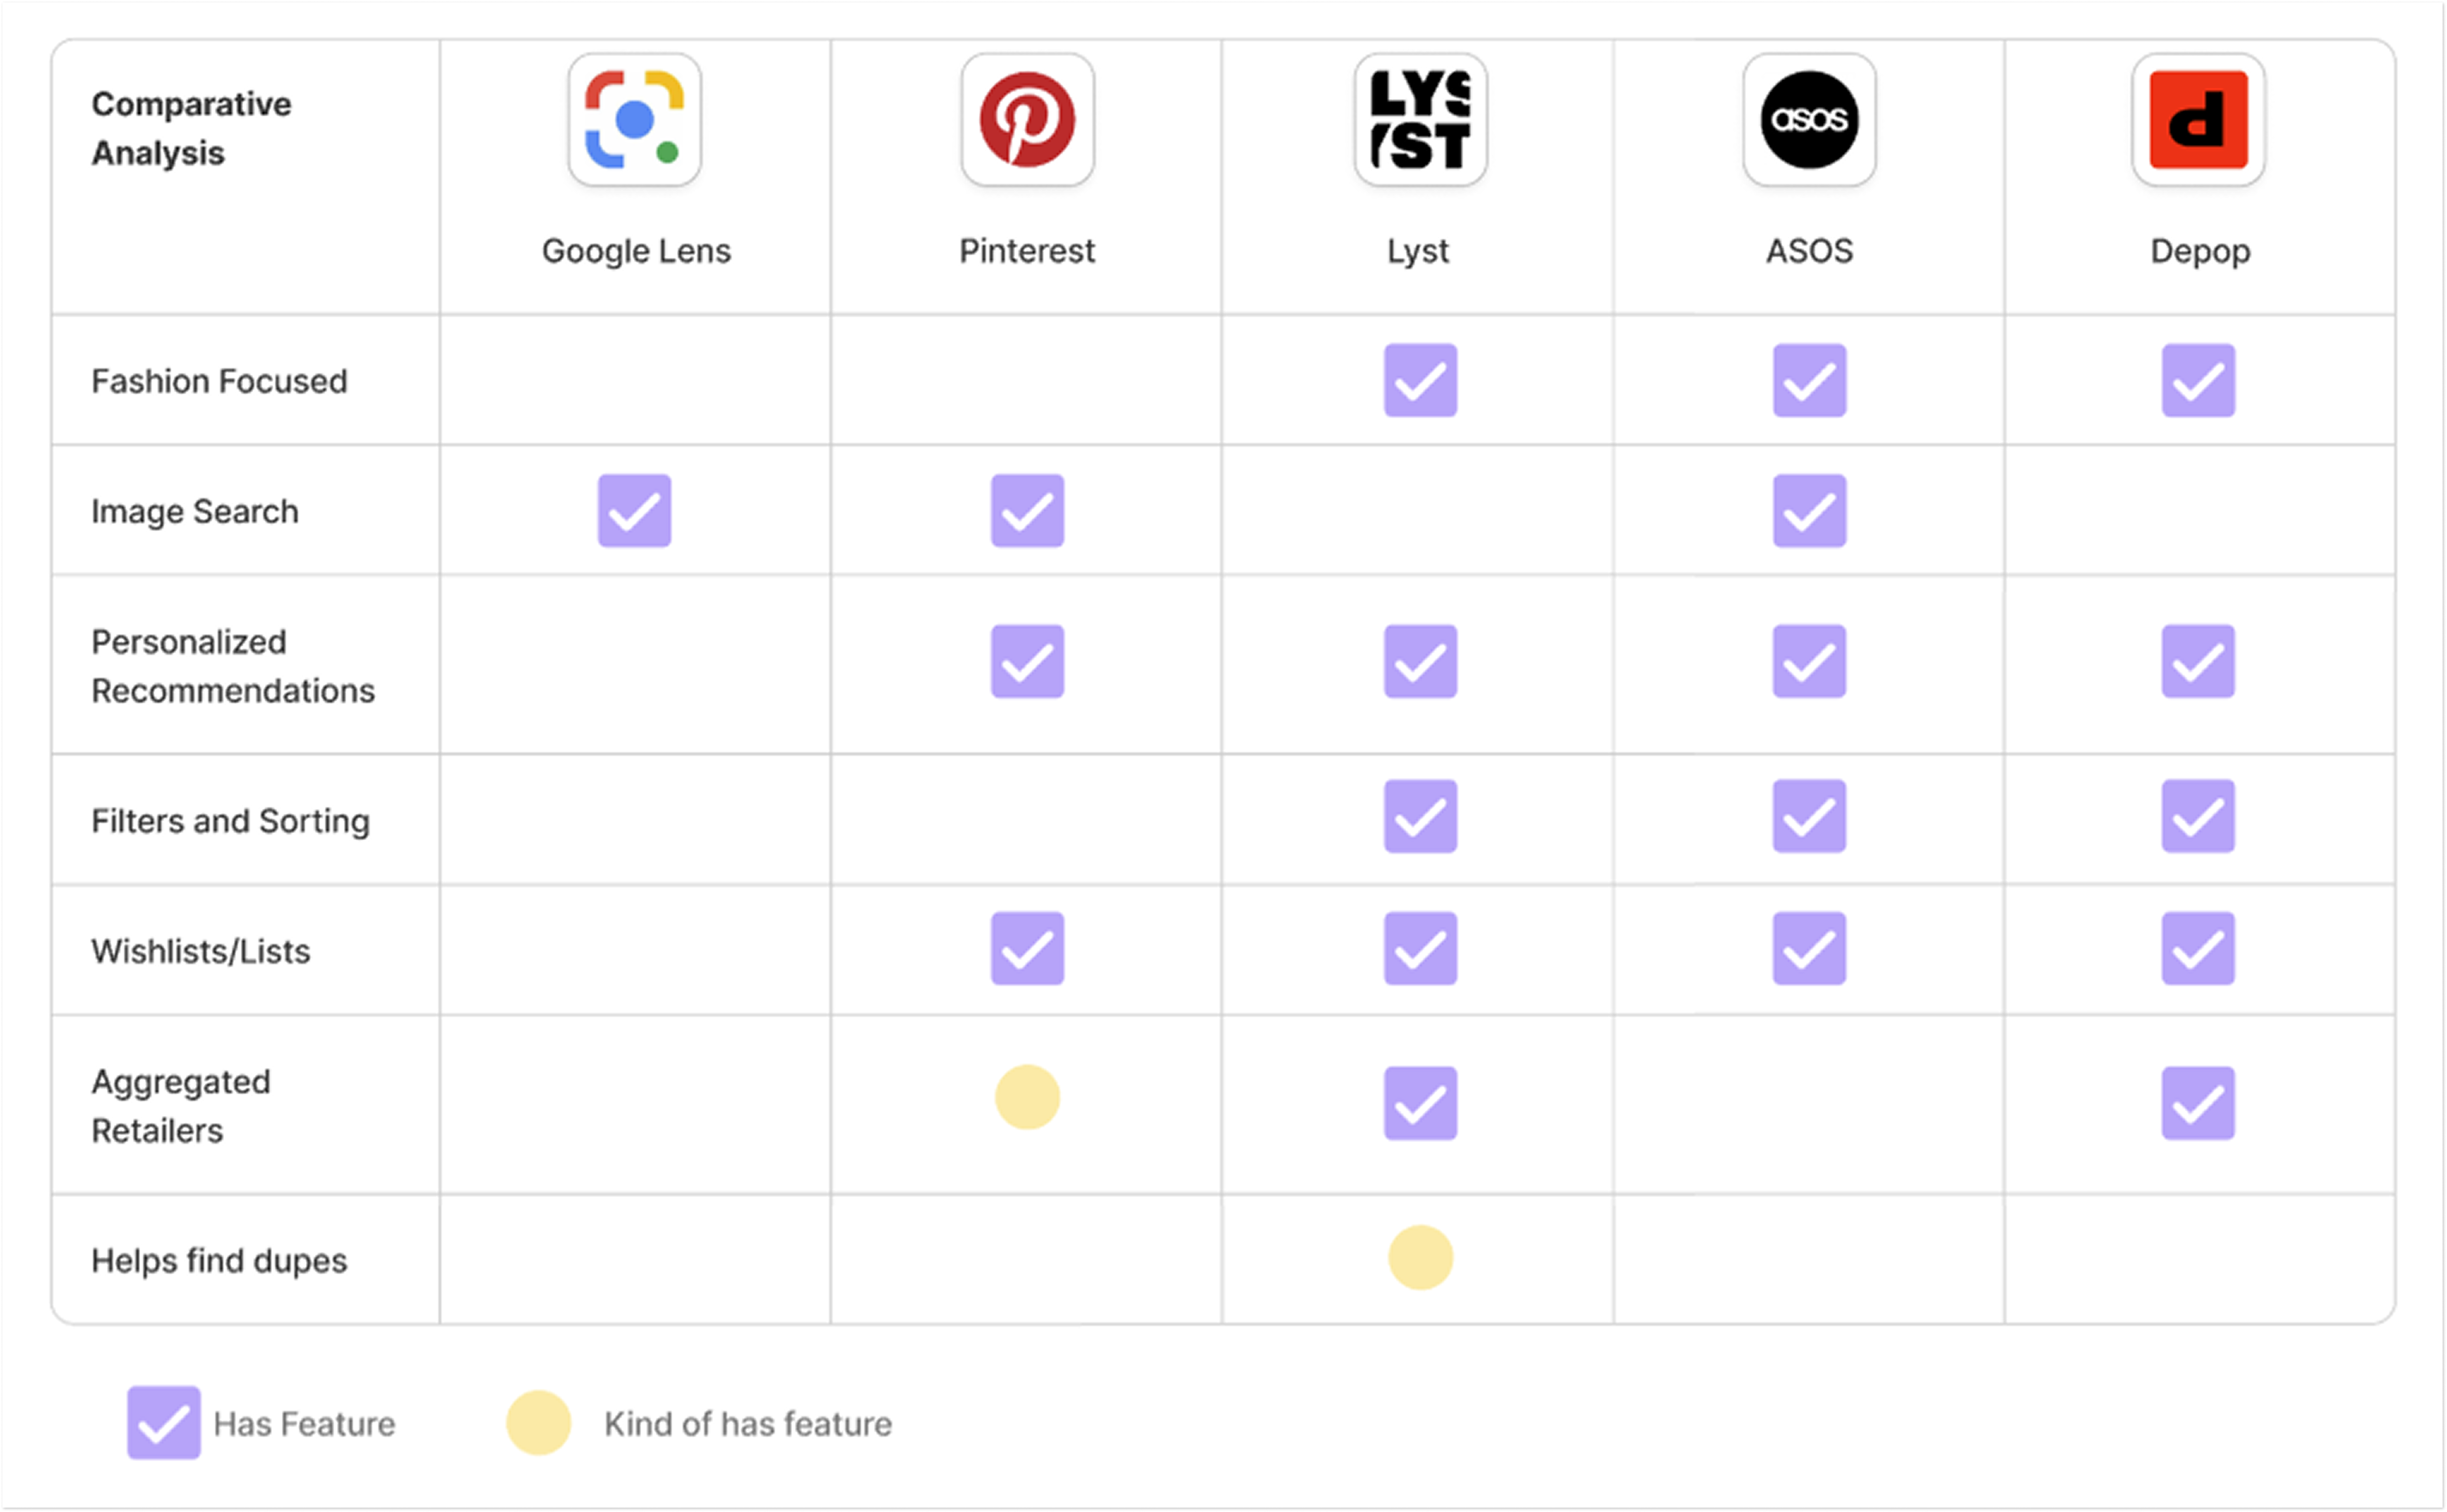Click the 'Comparative Analysis' heading
The width and height of the screenshot is (2447, 1512).
point(191,128)
